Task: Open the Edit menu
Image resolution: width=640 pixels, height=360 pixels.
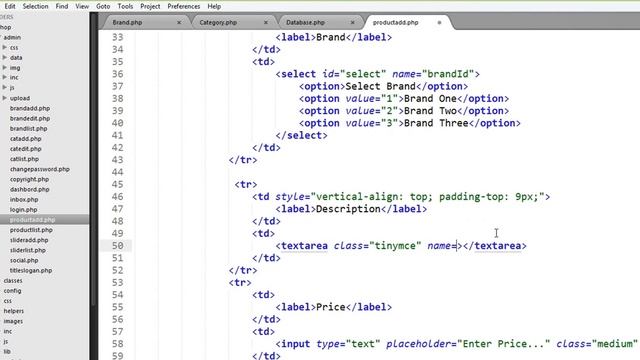Action: [10, 7]
